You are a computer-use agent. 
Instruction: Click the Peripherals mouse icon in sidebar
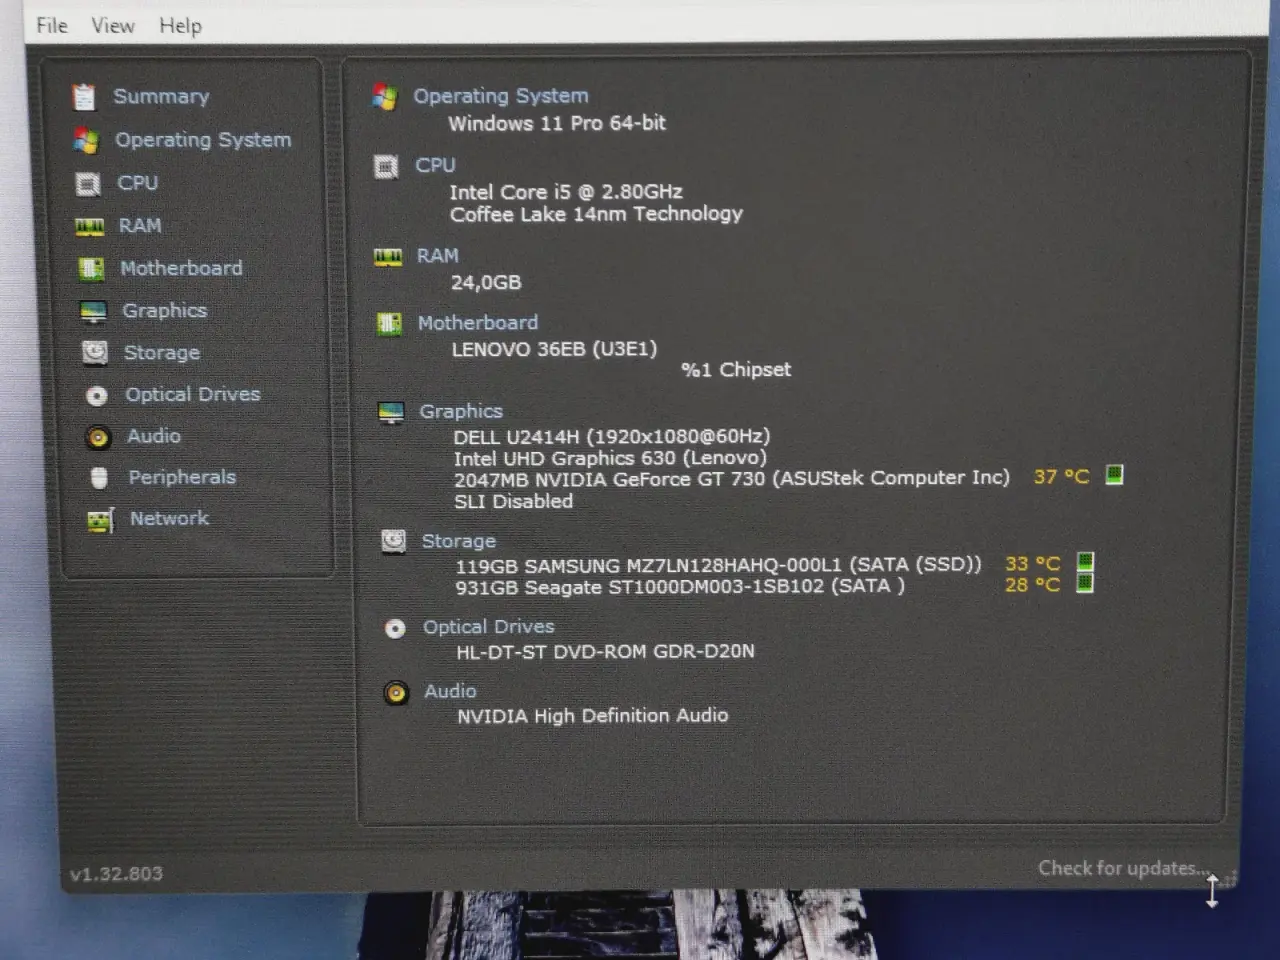click(x=99, y=478)
